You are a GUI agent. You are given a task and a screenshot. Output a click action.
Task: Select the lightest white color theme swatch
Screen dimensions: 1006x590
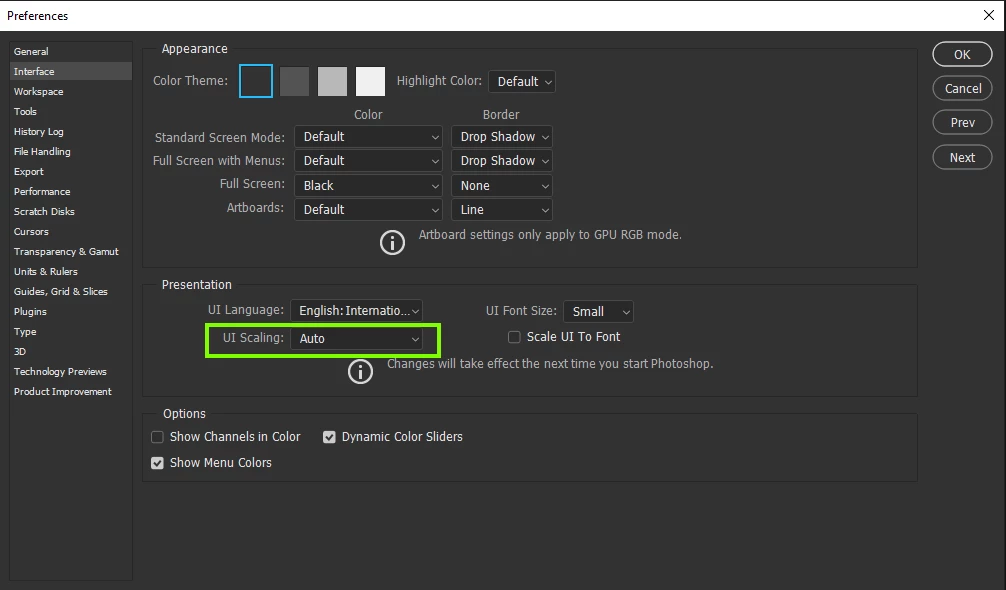(x=370, y=81)
